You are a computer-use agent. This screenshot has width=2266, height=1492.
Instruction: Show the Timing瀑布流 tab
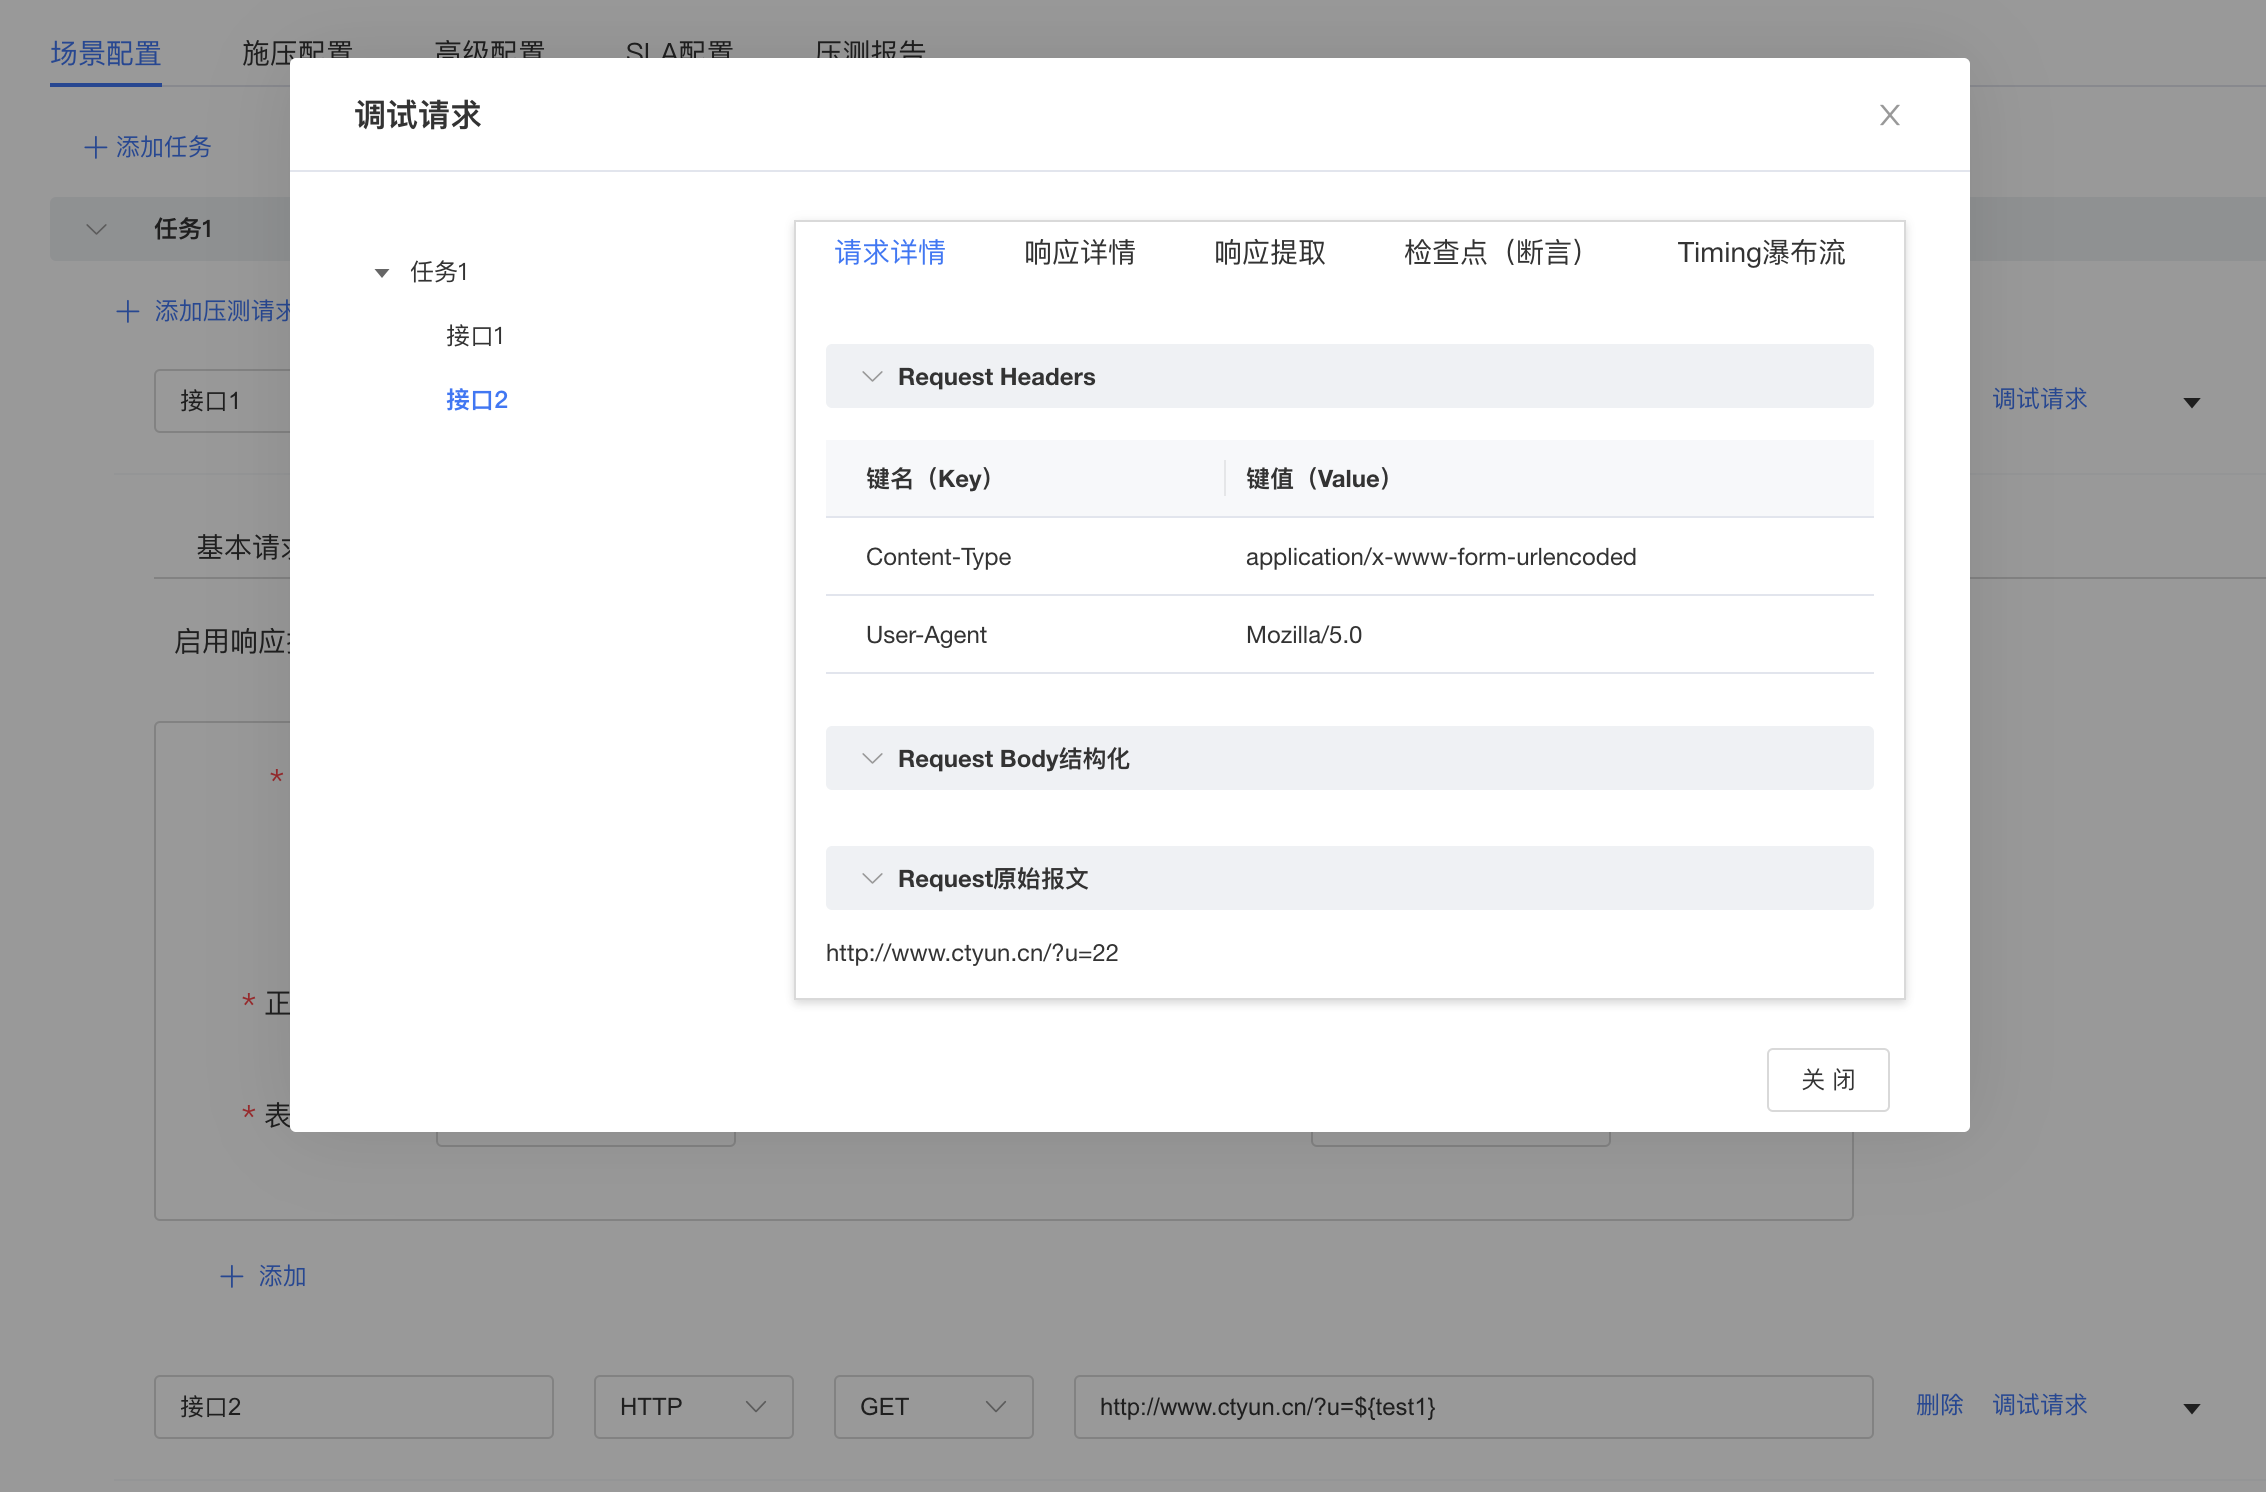(x=1760, y=253)
